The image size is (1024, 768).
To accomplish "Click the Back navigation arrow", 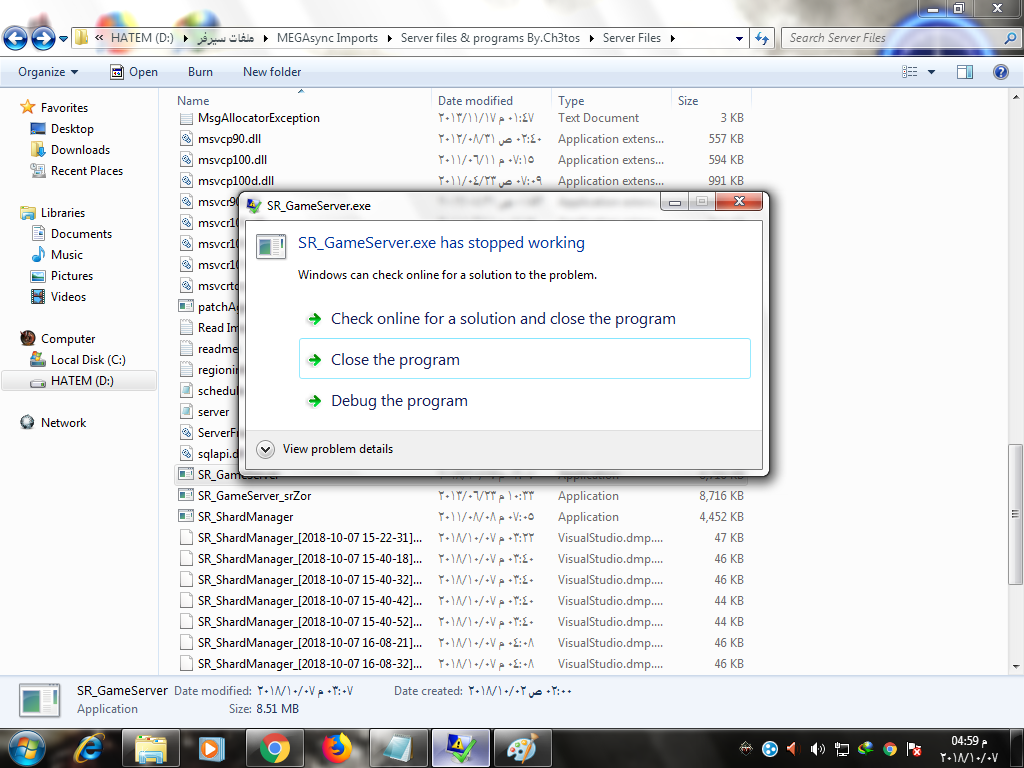I will [x=16, y=39].
